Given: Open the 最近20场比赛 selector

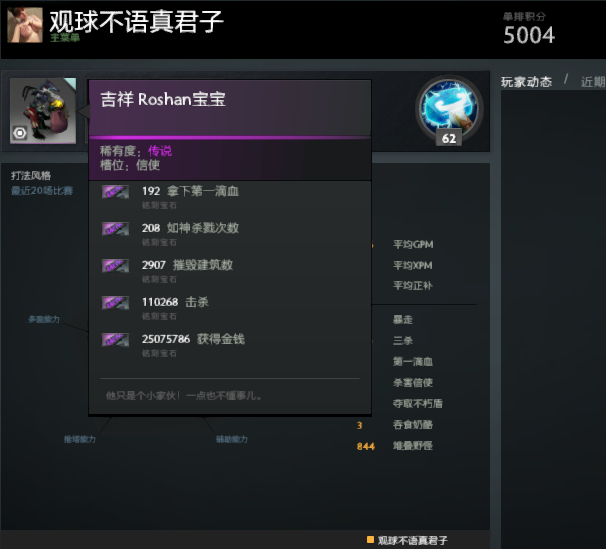Looking at the screenshot, I should tap(42, 190).
